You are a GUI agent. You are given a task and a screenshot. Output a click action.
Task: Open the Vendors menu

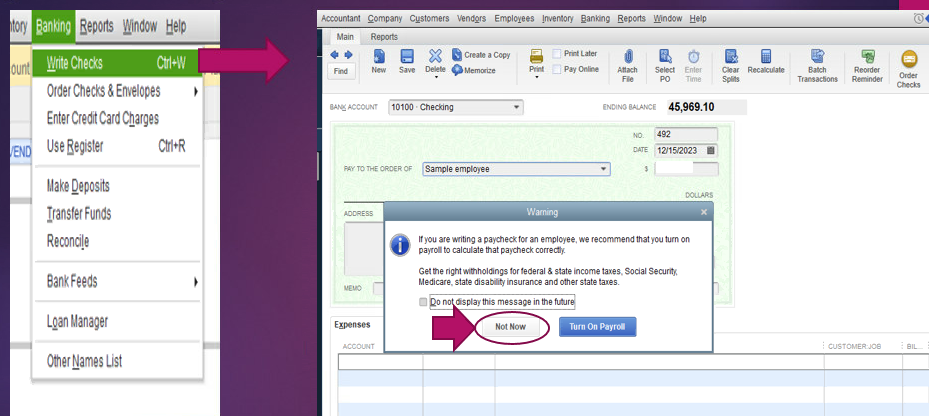pos(472,18)
